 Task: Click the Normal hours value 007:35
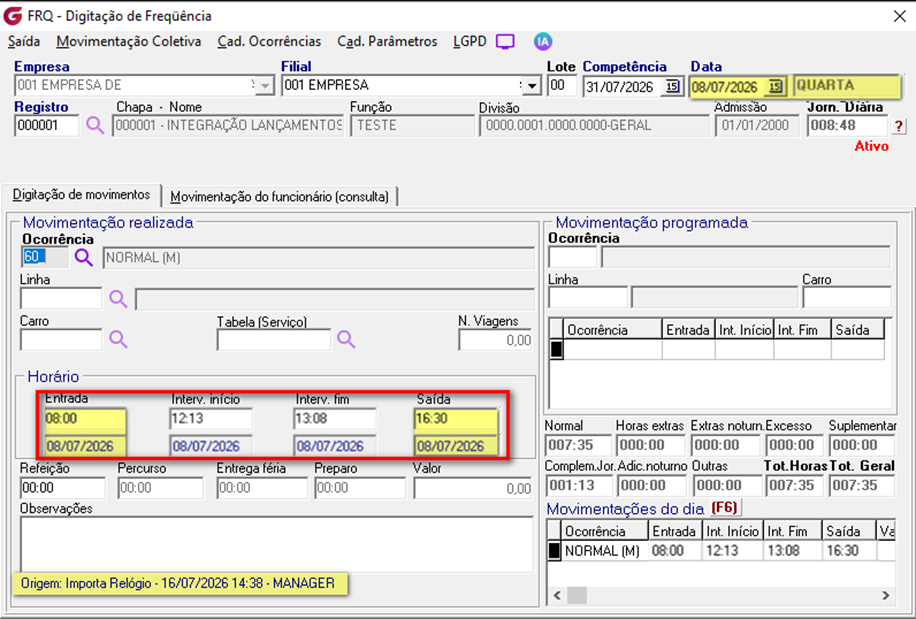tap(578, 445)
